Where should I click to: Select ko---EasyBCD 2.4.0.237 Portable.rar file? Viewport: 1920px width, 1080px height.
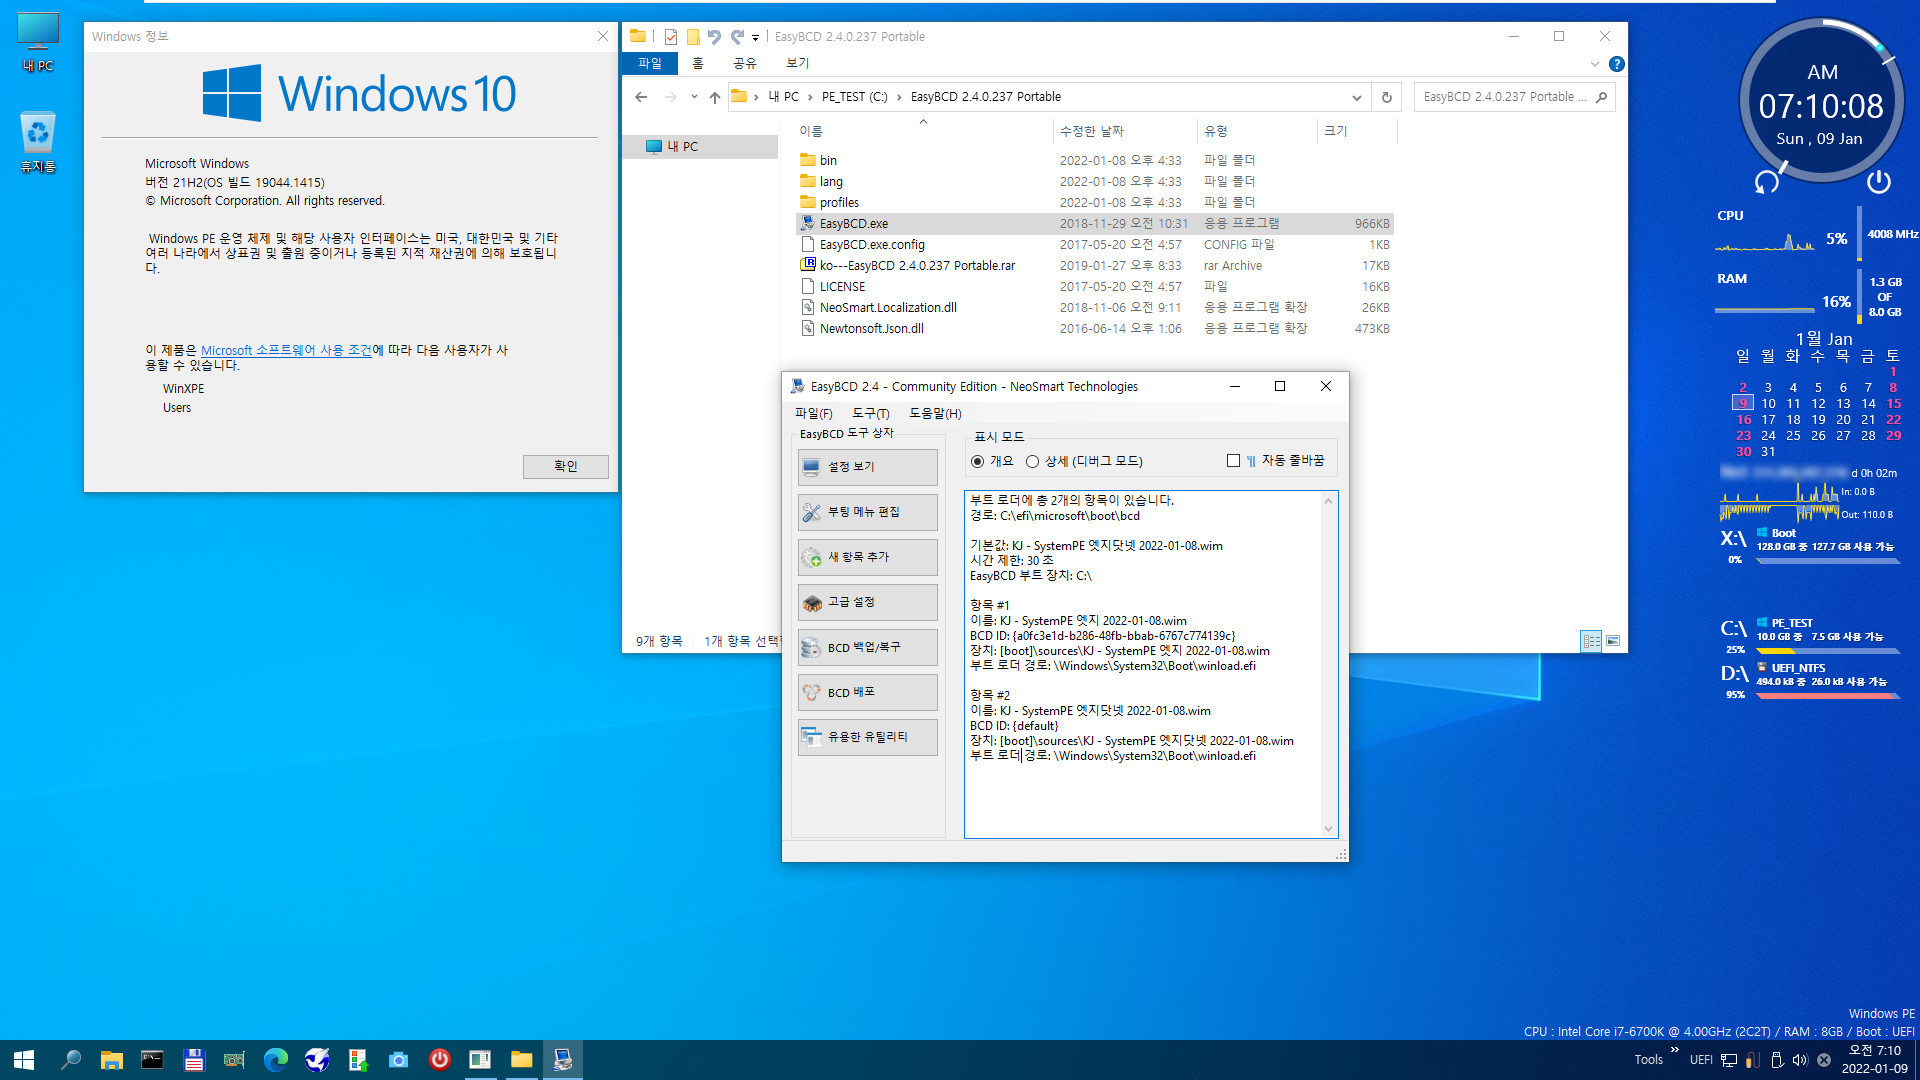[1095, 265]
